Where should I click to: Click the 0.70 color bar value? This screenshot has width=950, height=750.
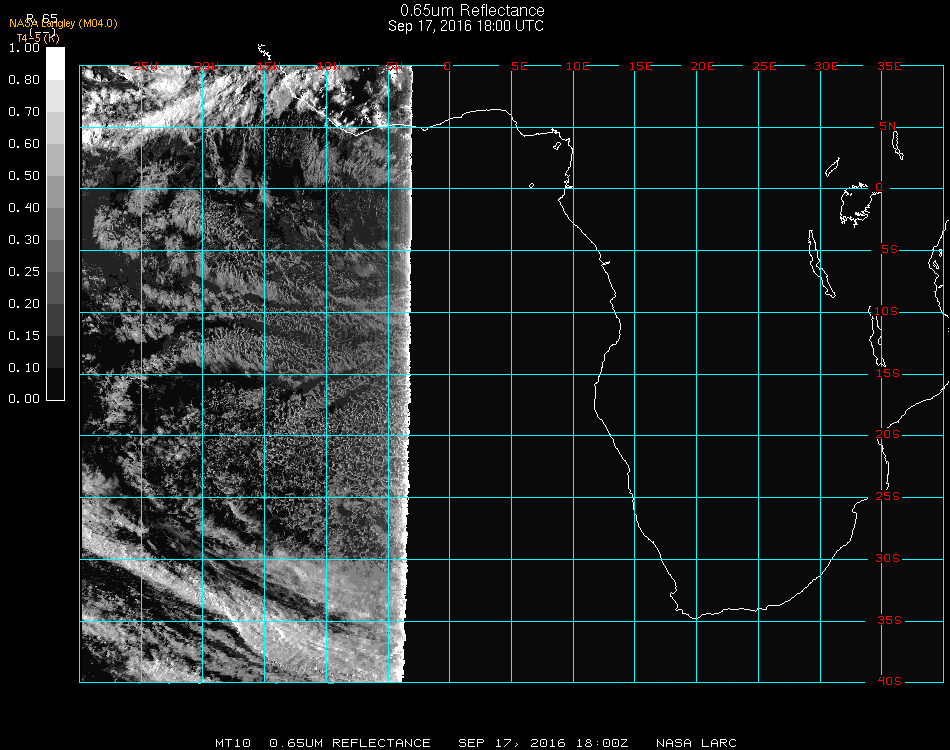24,112
